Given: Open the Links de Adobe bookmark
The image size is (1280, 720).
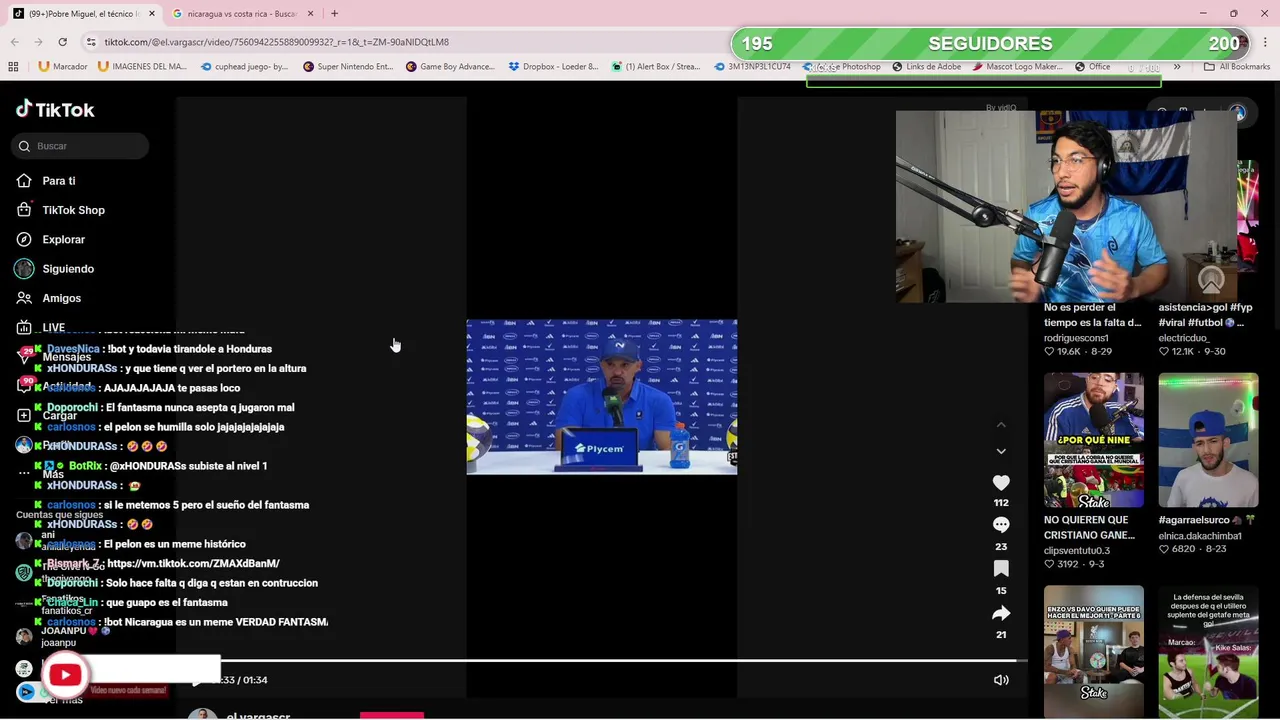Looking at the screenshot, I should pyautogui.click(x=926, y=67).
